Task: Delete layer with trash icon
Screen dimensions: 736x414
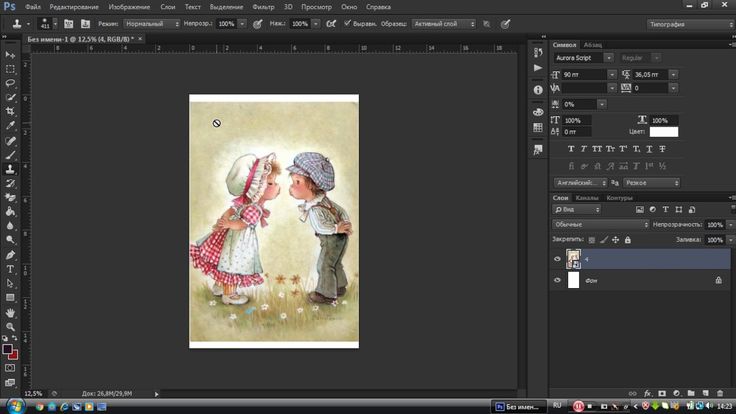Action: [x=720, y=393]
